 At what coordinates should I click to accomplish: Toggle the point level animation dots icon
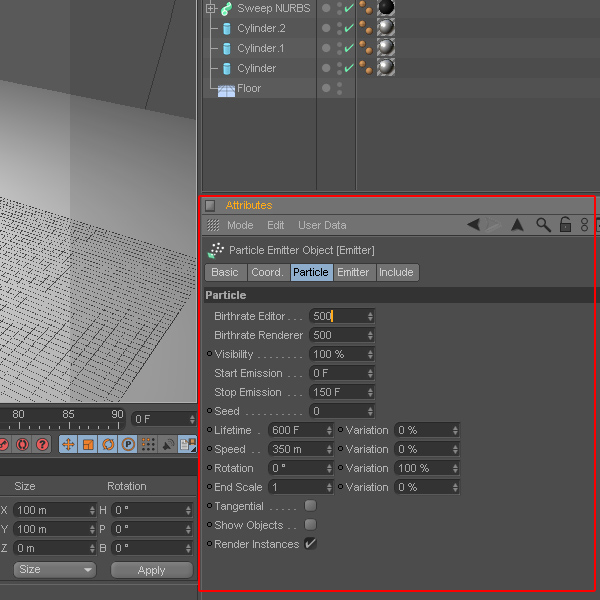coord(148,444)
